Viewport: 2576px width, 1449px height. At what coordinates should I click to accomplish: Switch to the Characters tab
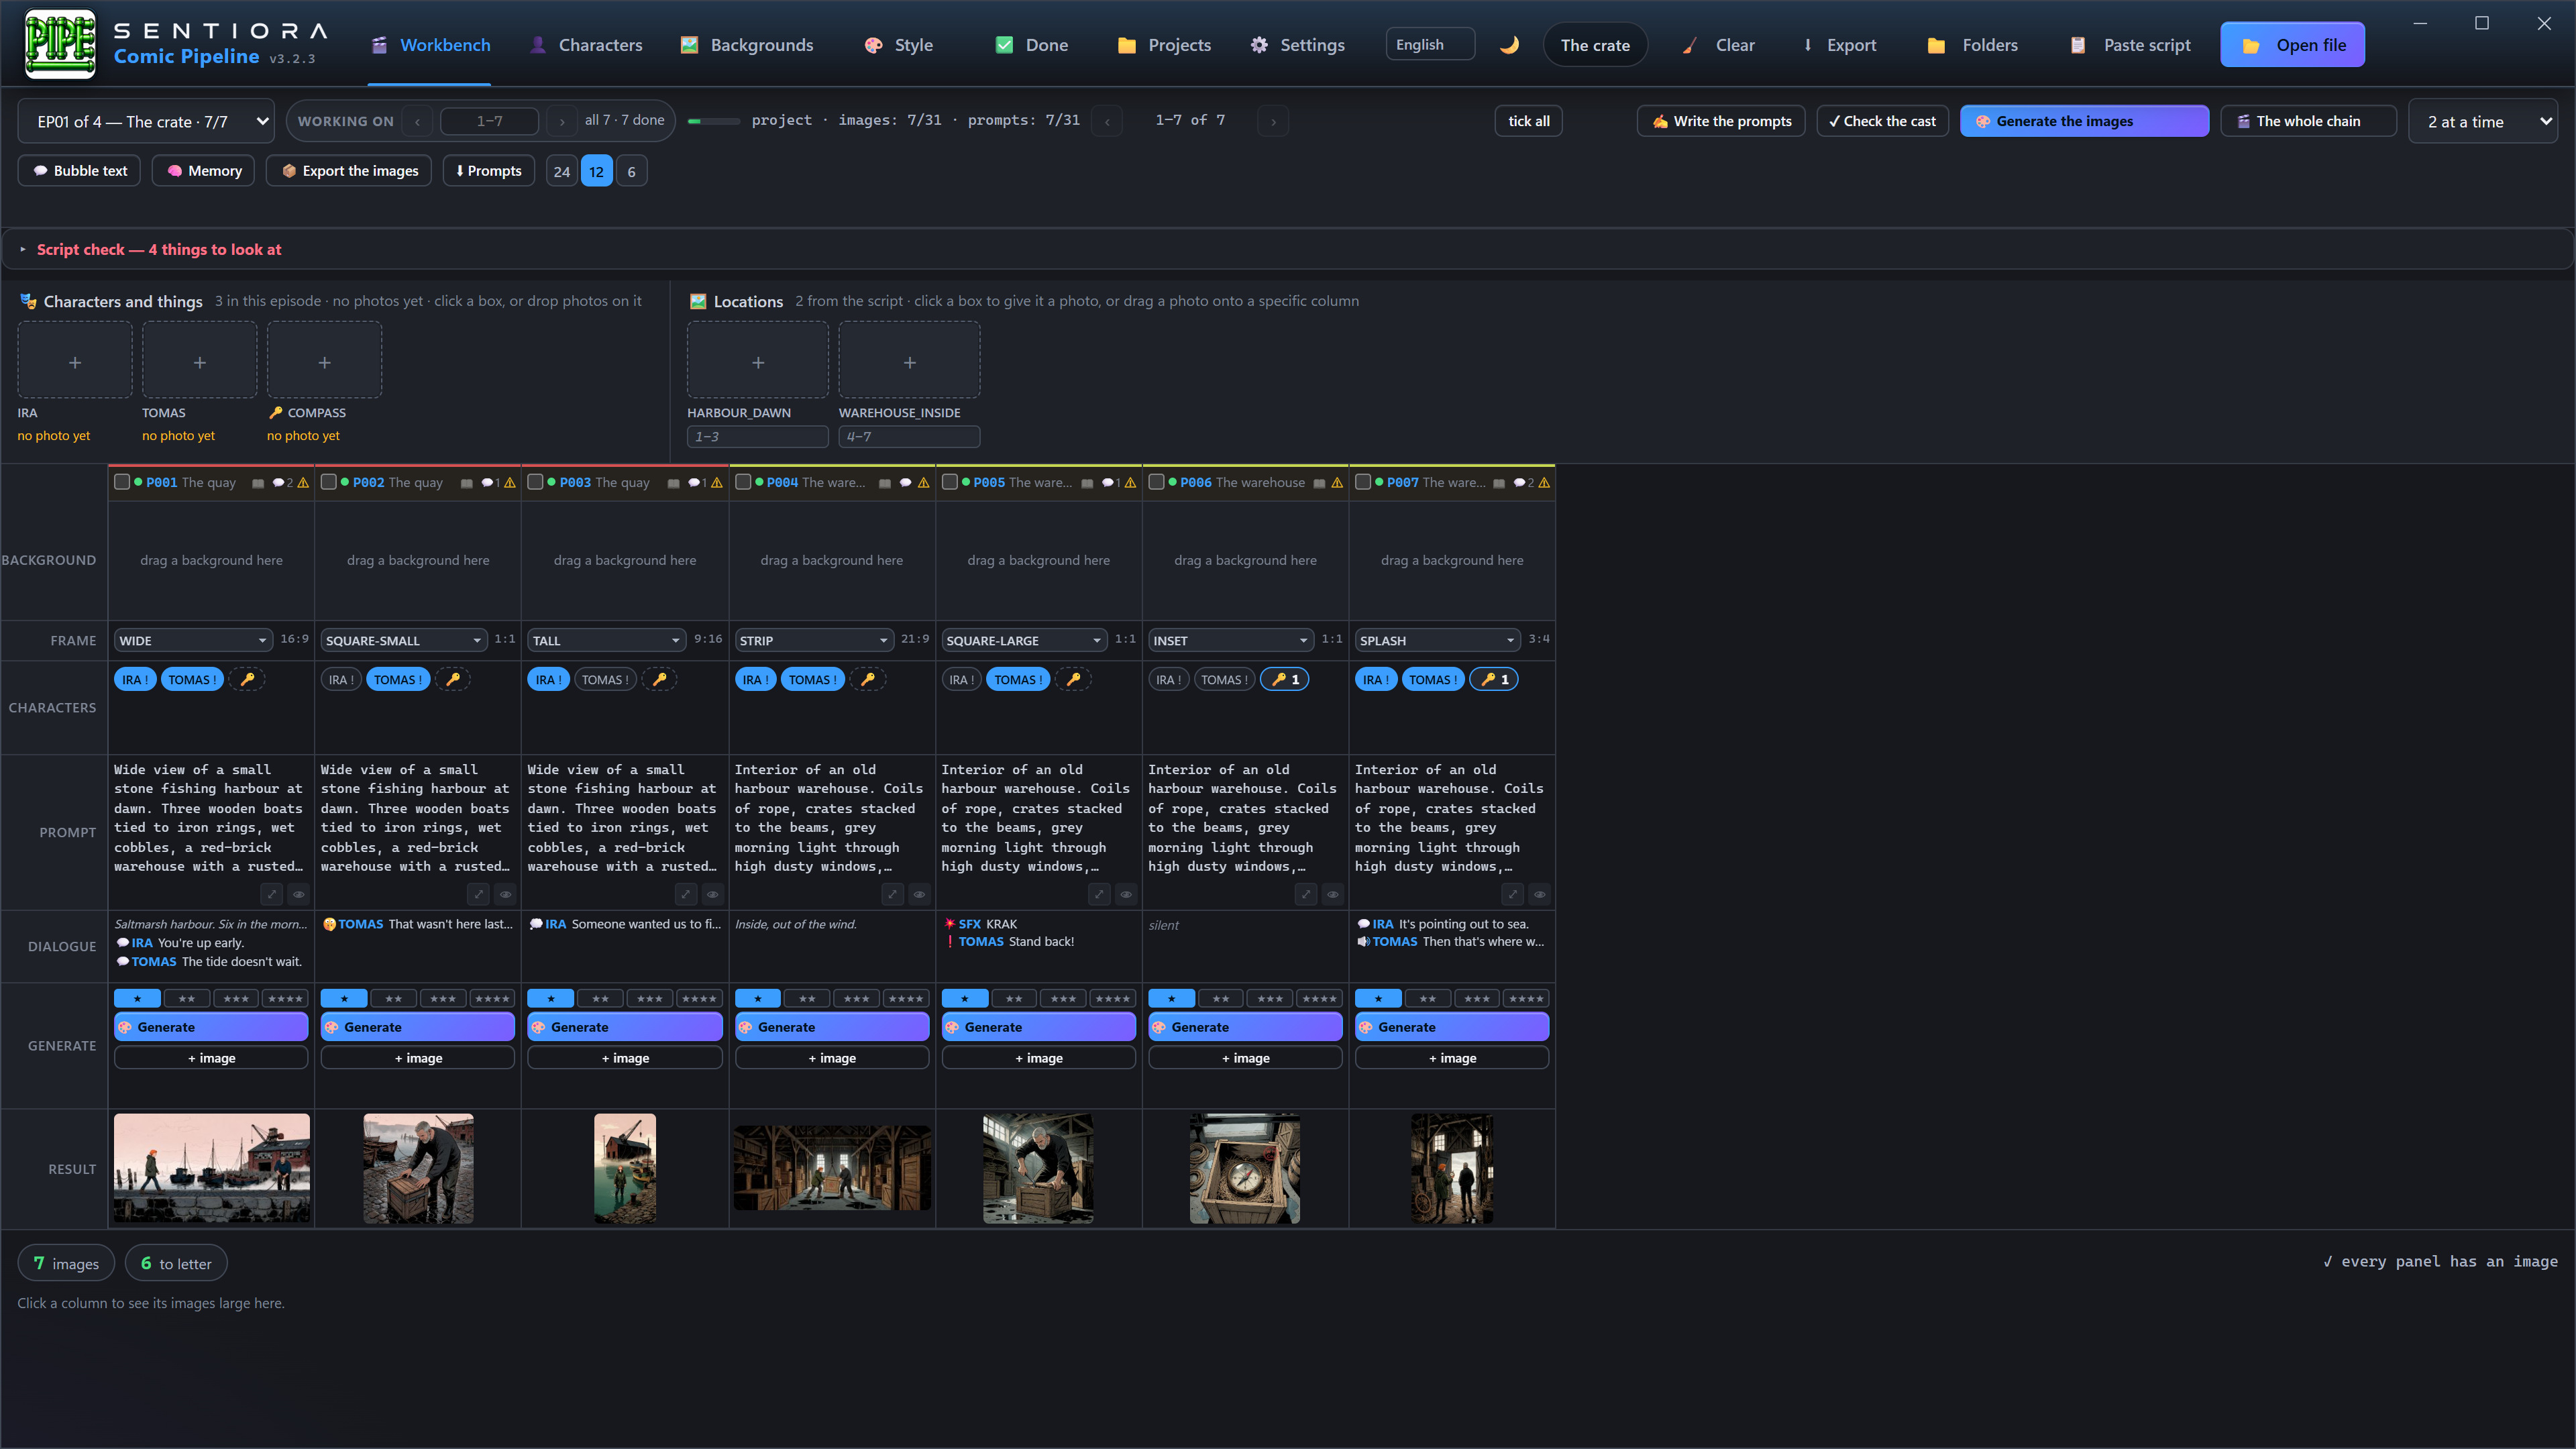click(x=586, y=45)
